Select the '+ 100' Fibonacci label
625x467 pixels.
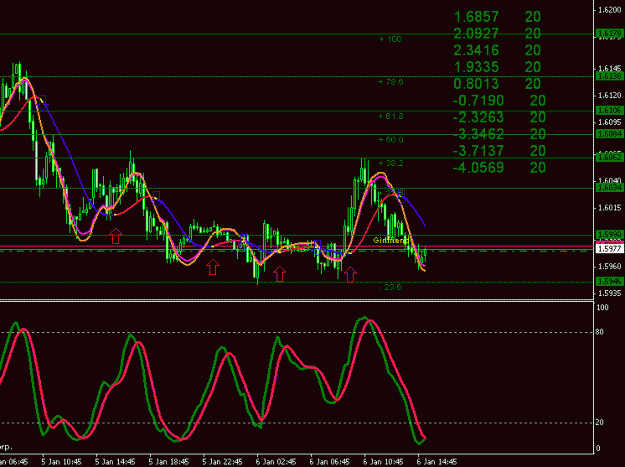tap(390, 39)
